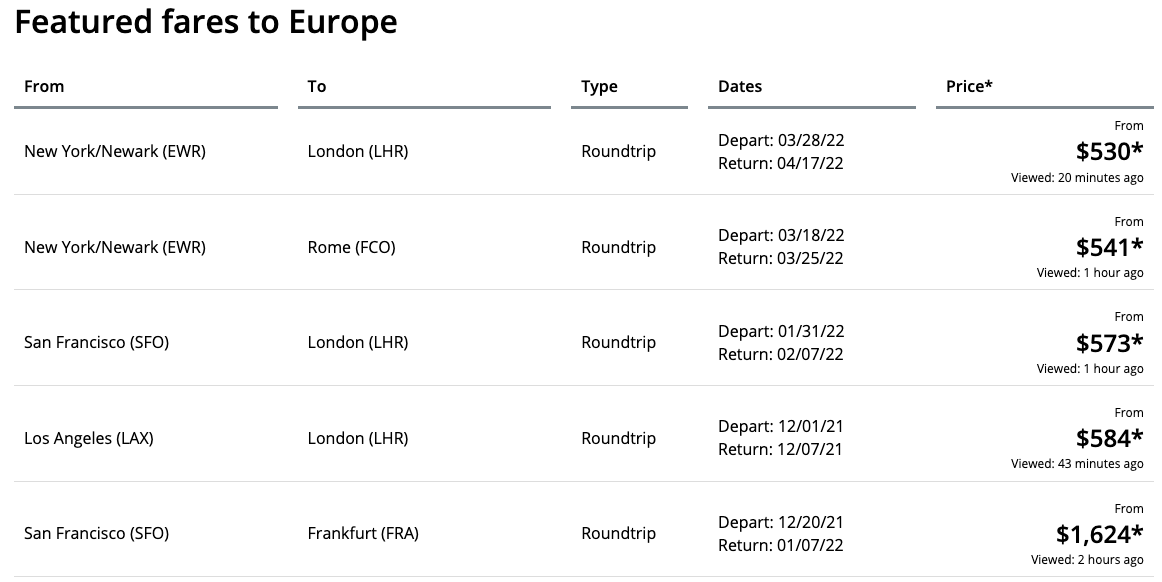Click the Type column header
This screenshot has width=1162, height=582.
pos(599,86)
